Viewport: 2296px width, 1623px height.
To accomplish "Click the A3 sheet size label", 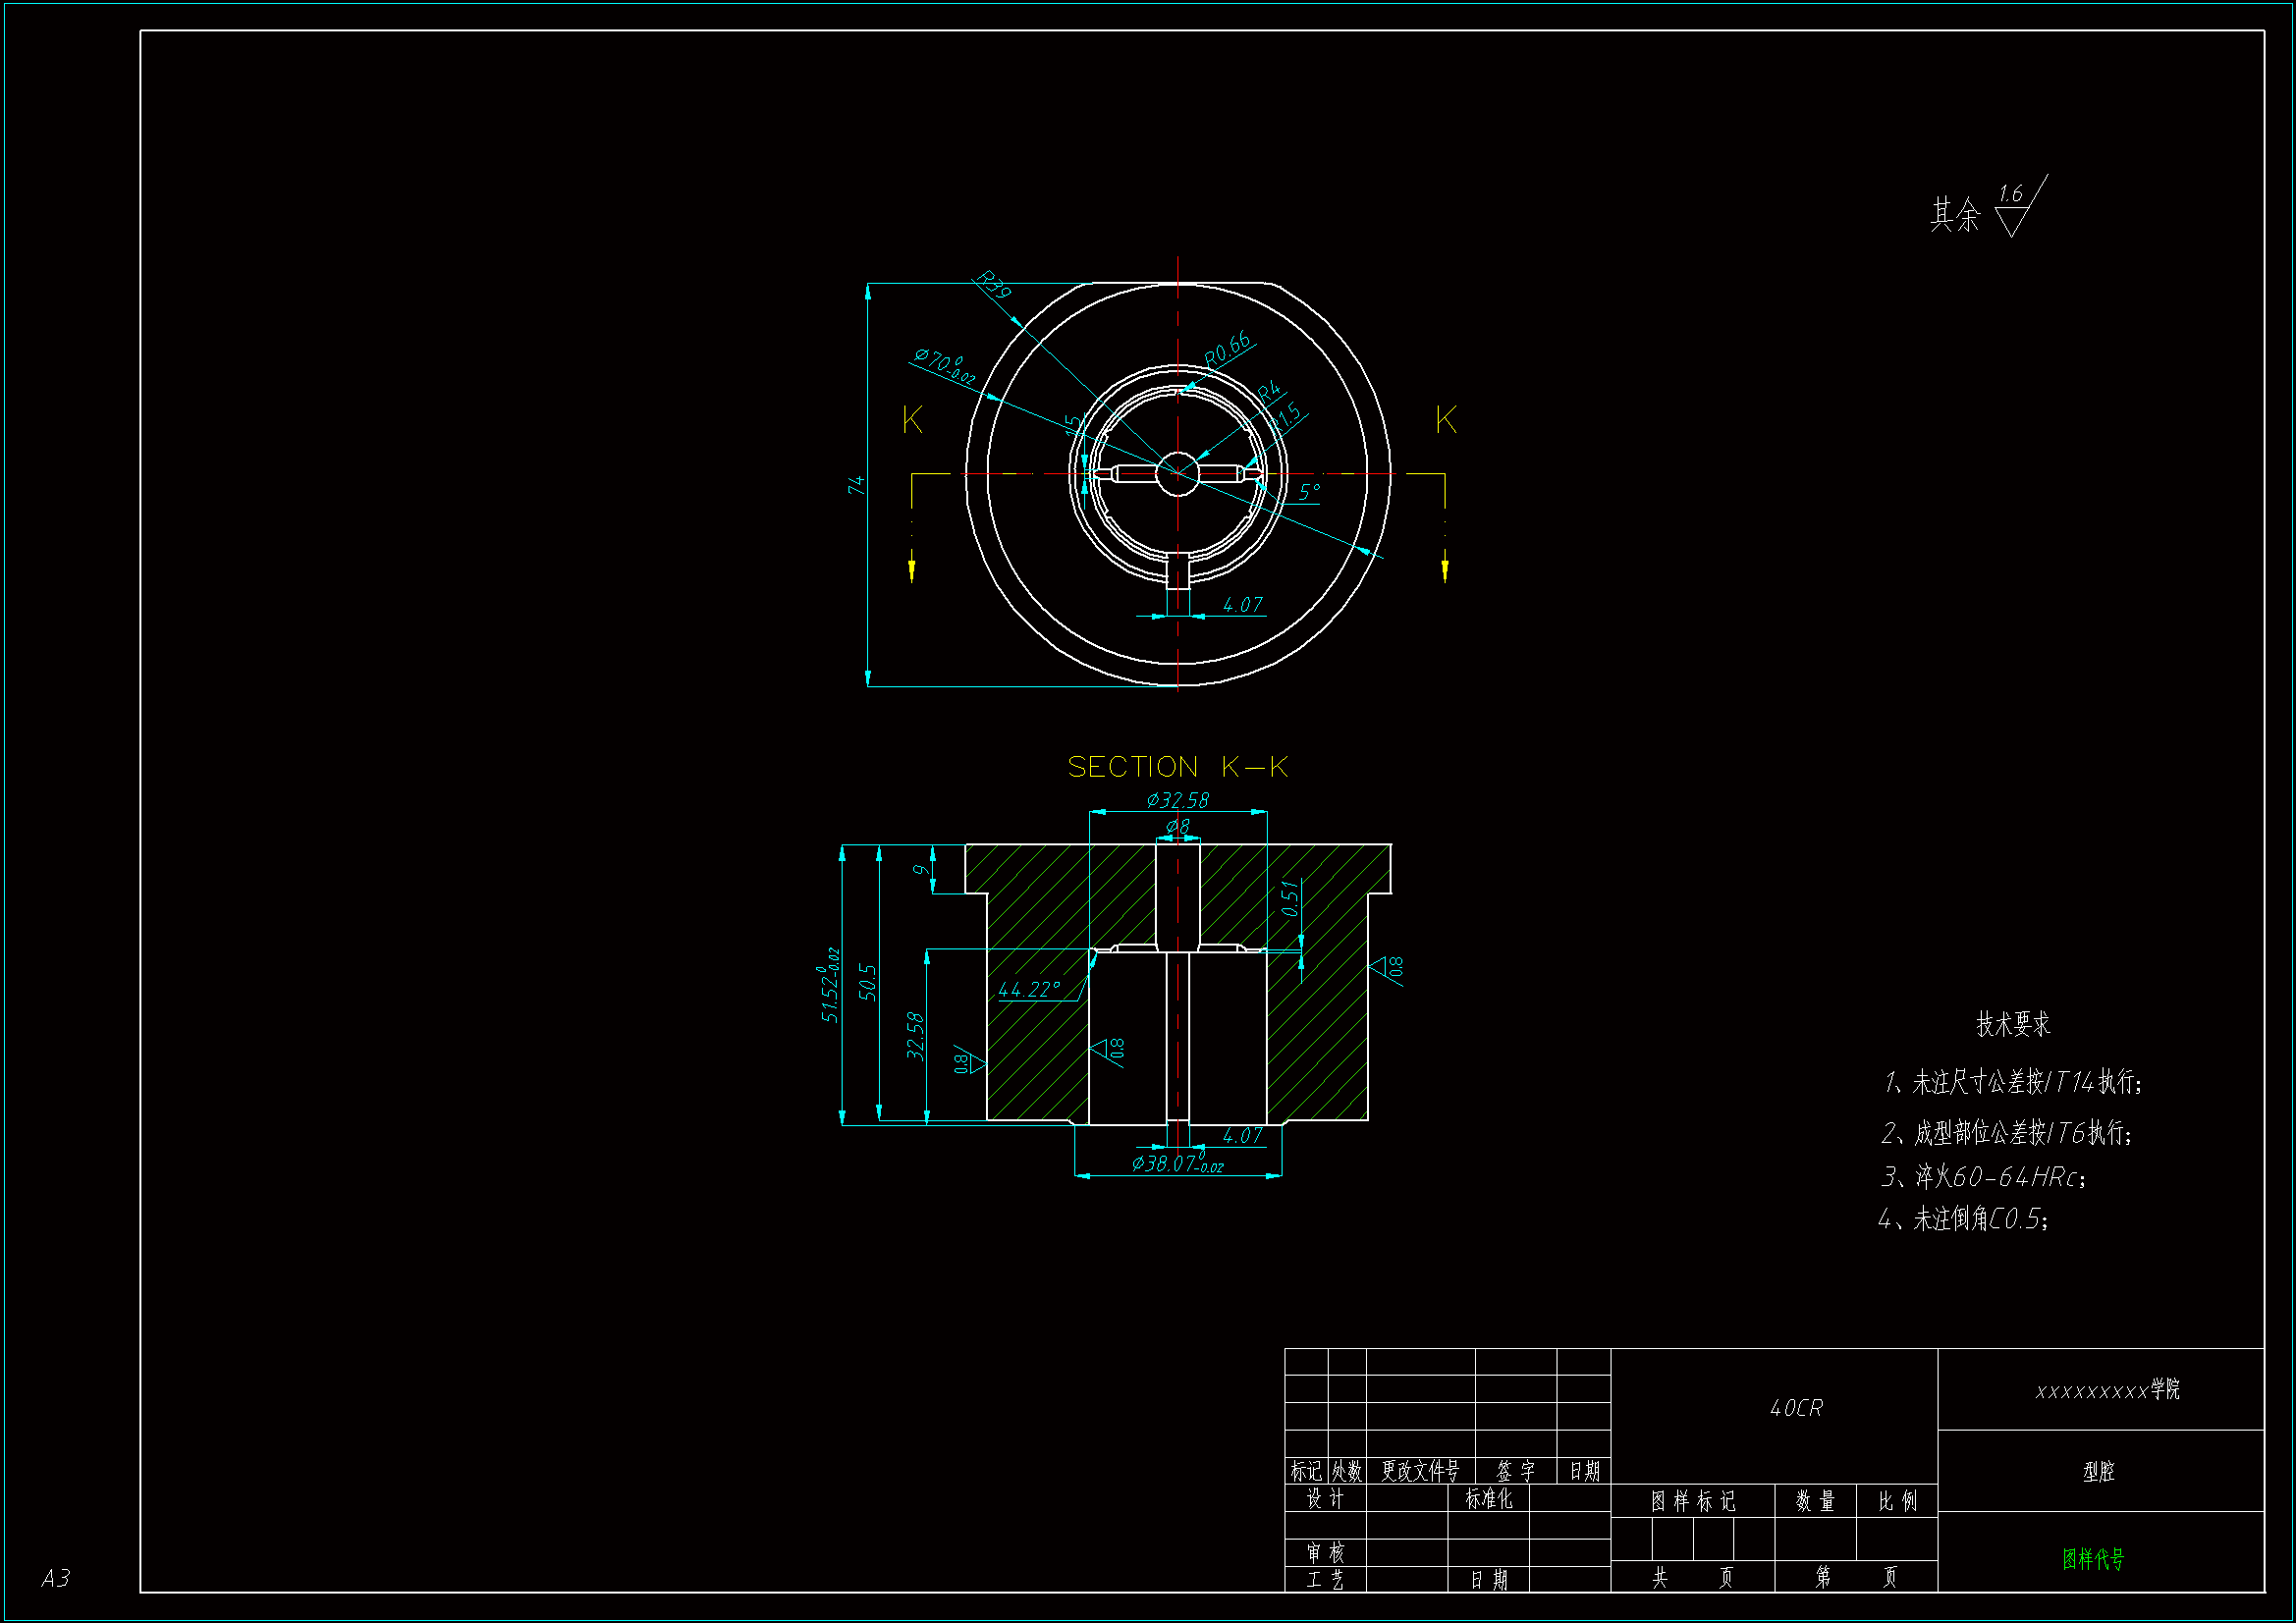I will click(56, 1577).
